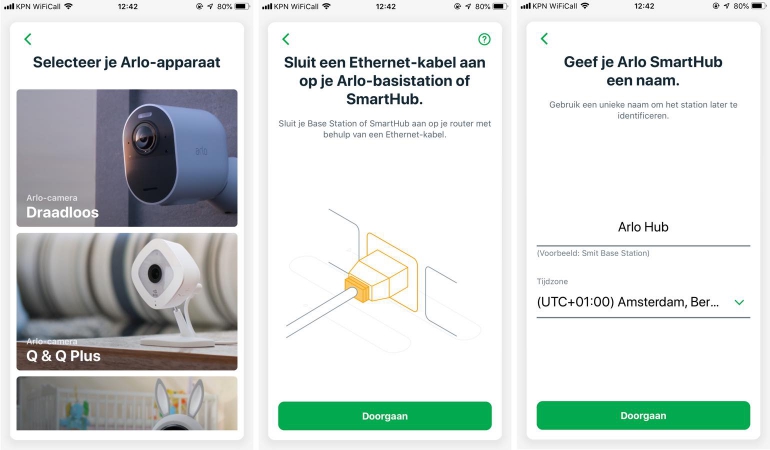The width and height of the screenshot is (770, 450).
Task: Tap the 12:42 clock in first status bar
Action: (x=128, y=6)
